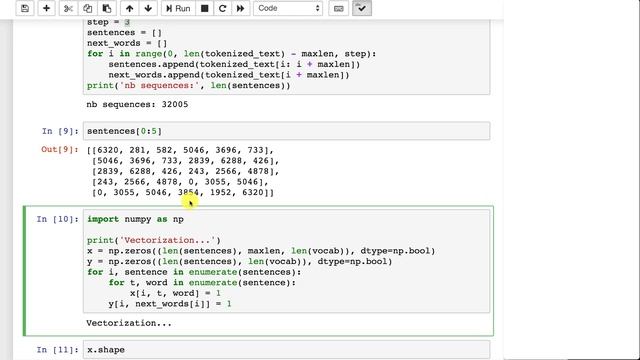The height and width of the screenshot is (360, 640).
Task: Click the 'Vectorization...' output text
Action: pos(129,323)
